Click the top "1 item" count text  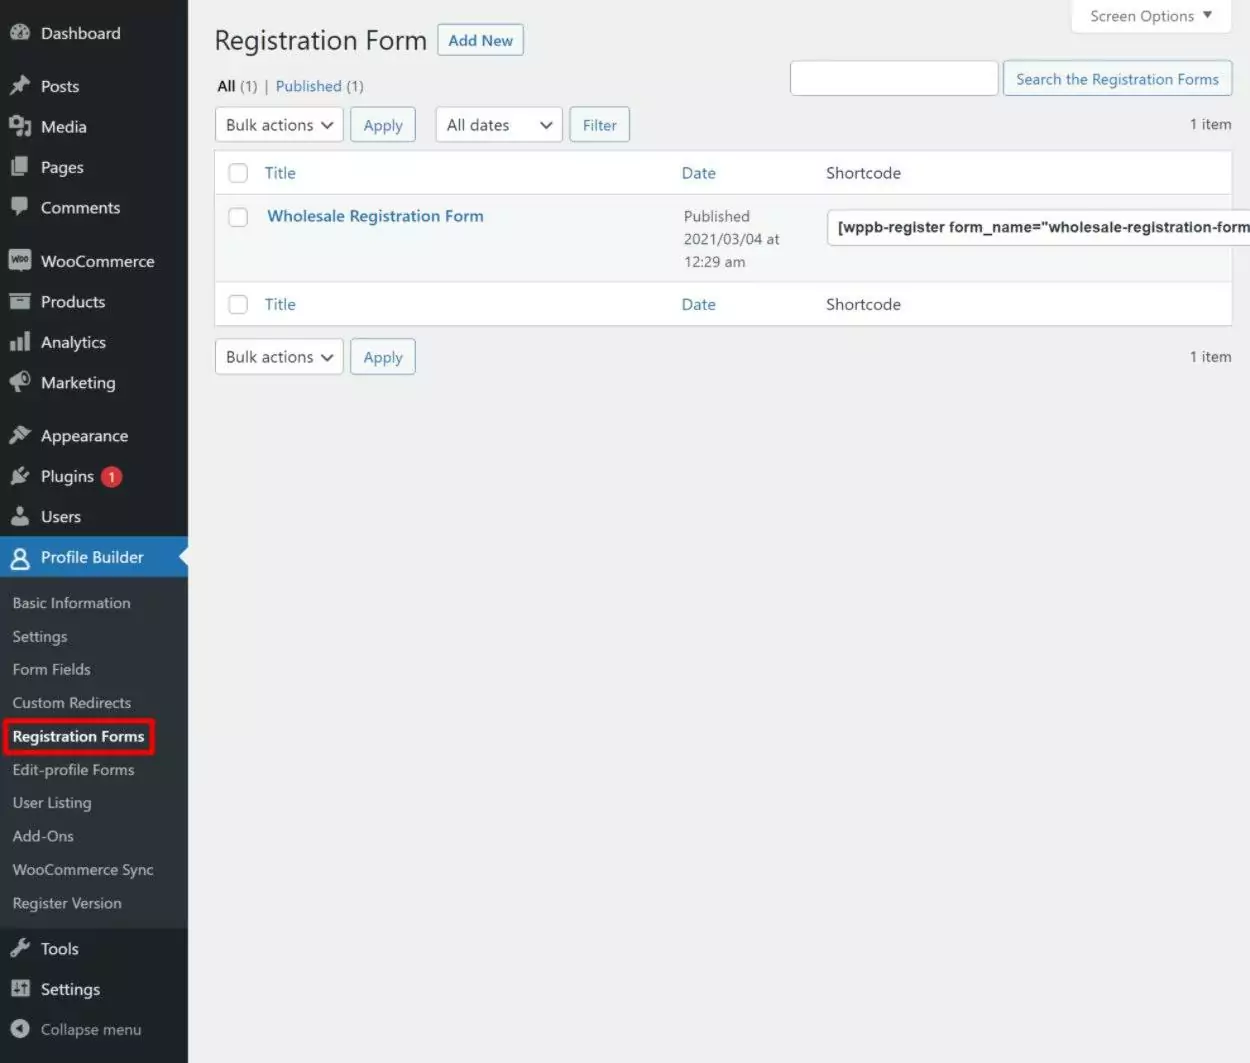pos(1210,124)
